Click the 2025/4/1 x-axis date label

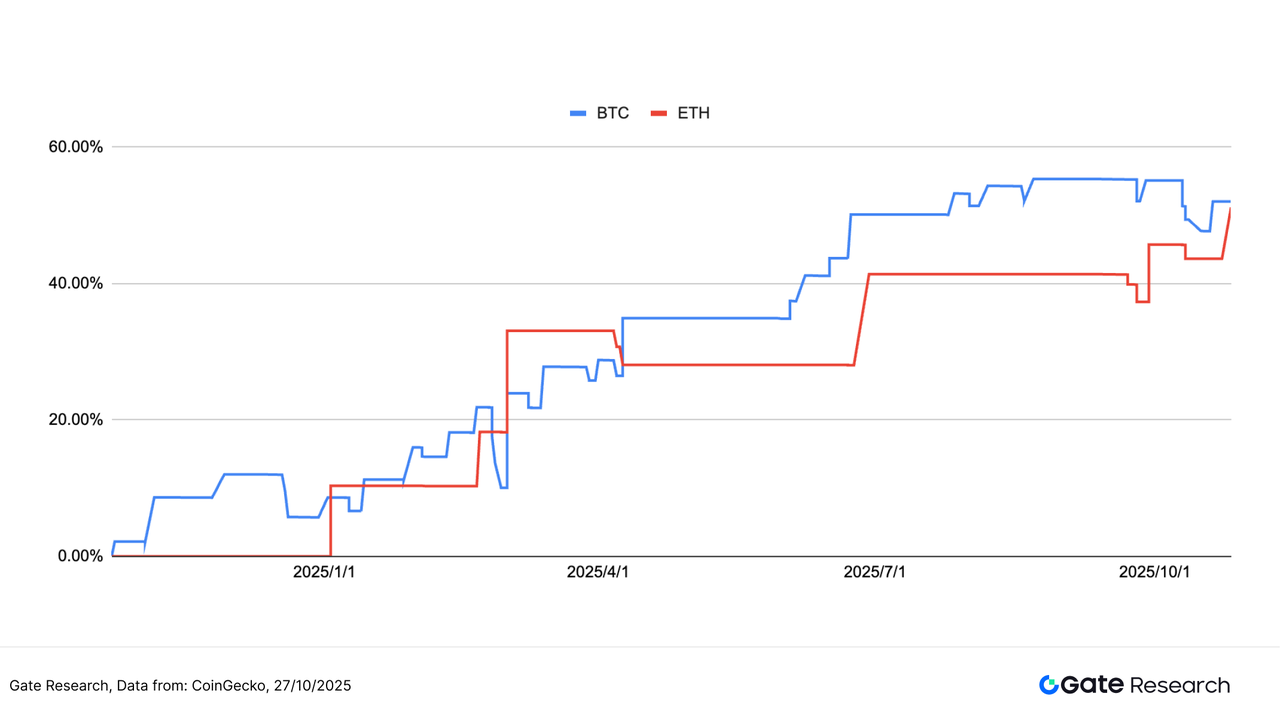click(599, 572)
